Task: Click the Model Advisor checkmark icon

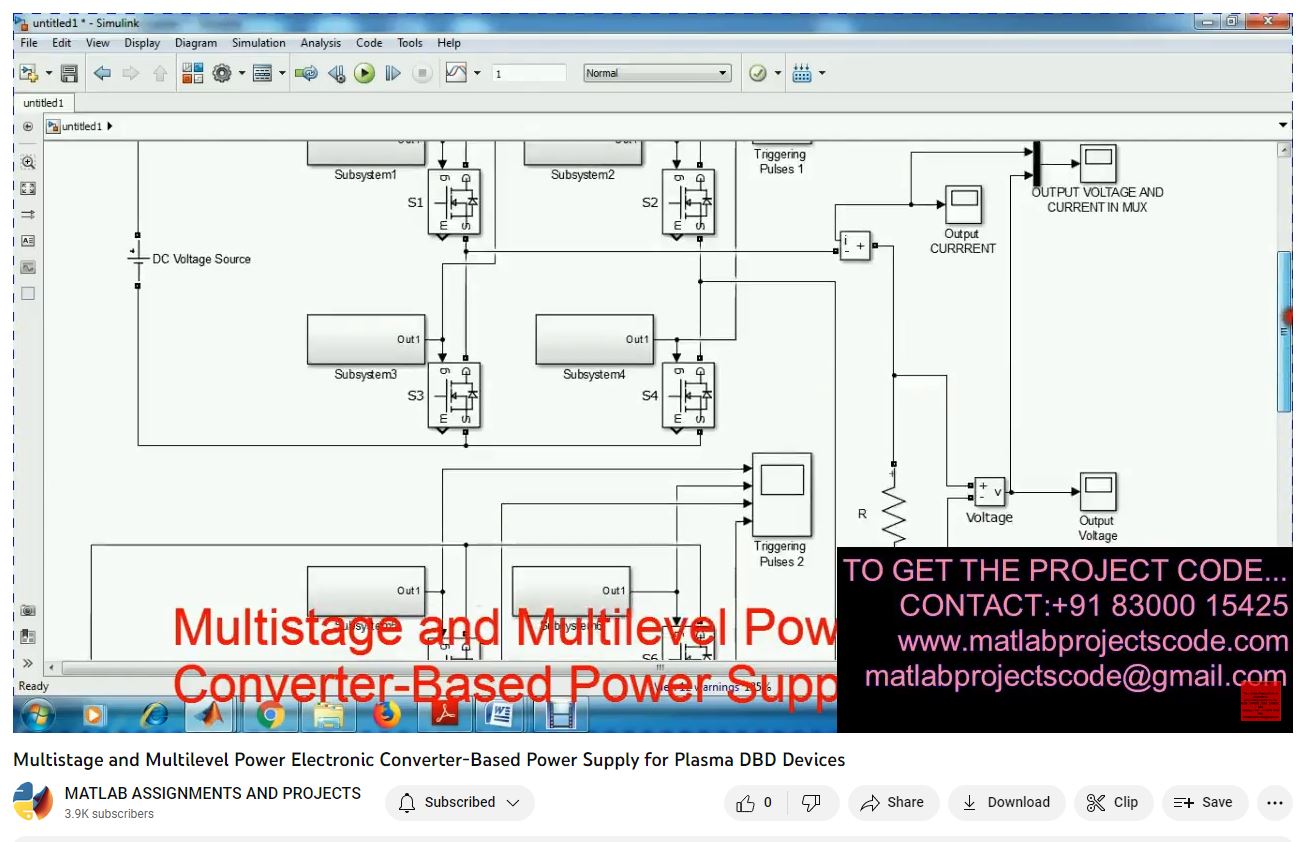Action: 758,73
